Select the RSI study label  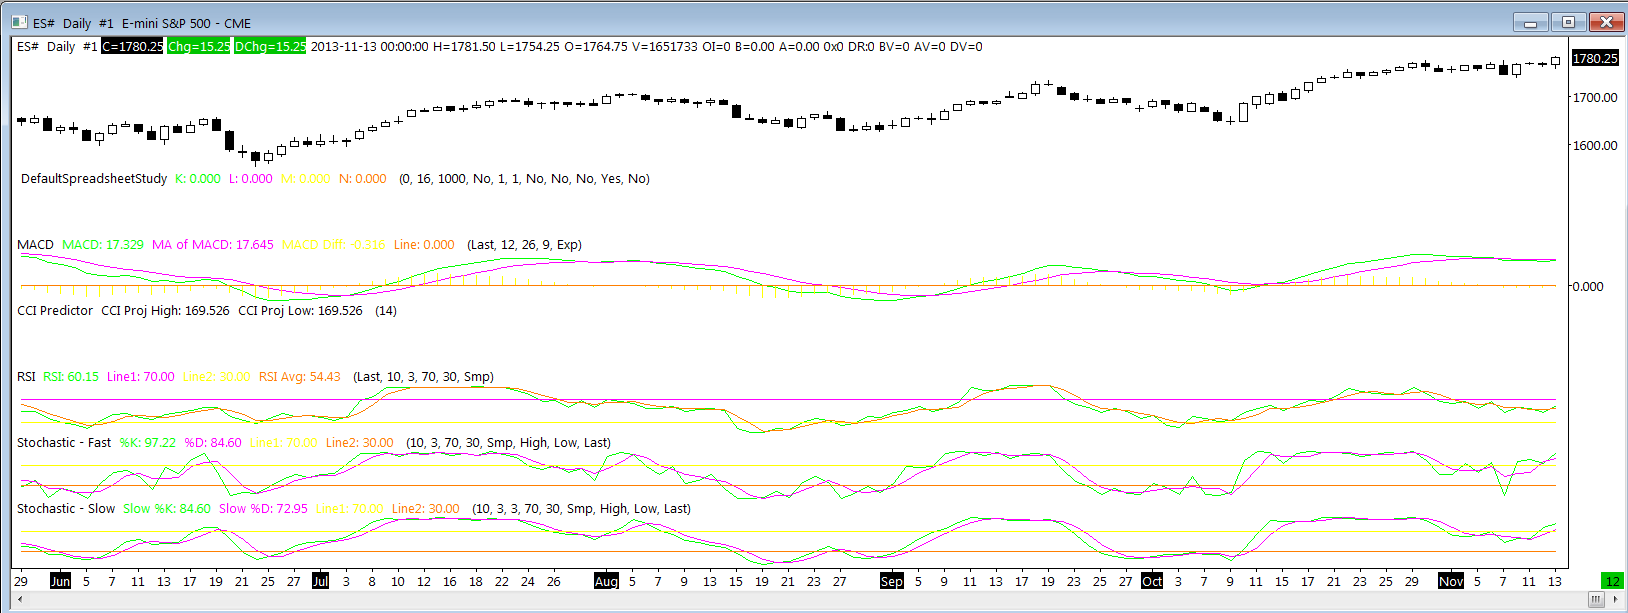[26, 376]
